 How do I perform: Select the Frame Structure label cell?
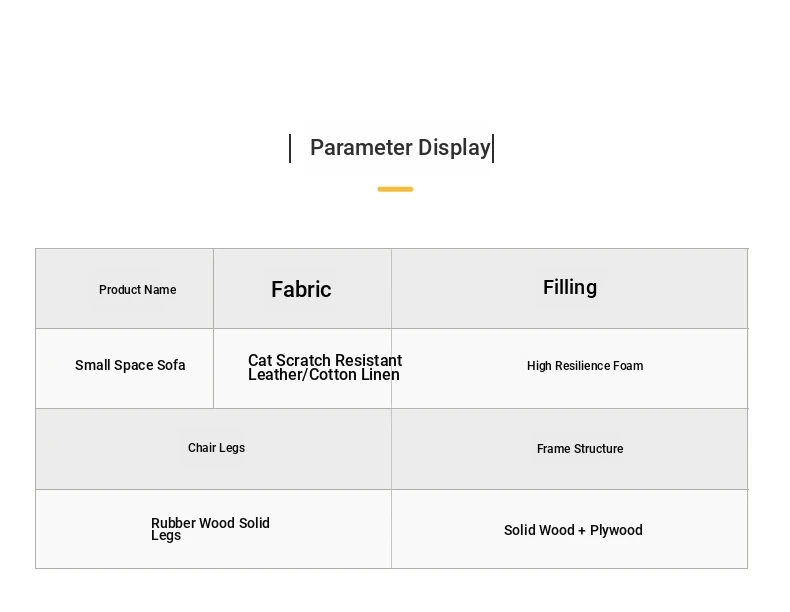(x=569, y=449)
